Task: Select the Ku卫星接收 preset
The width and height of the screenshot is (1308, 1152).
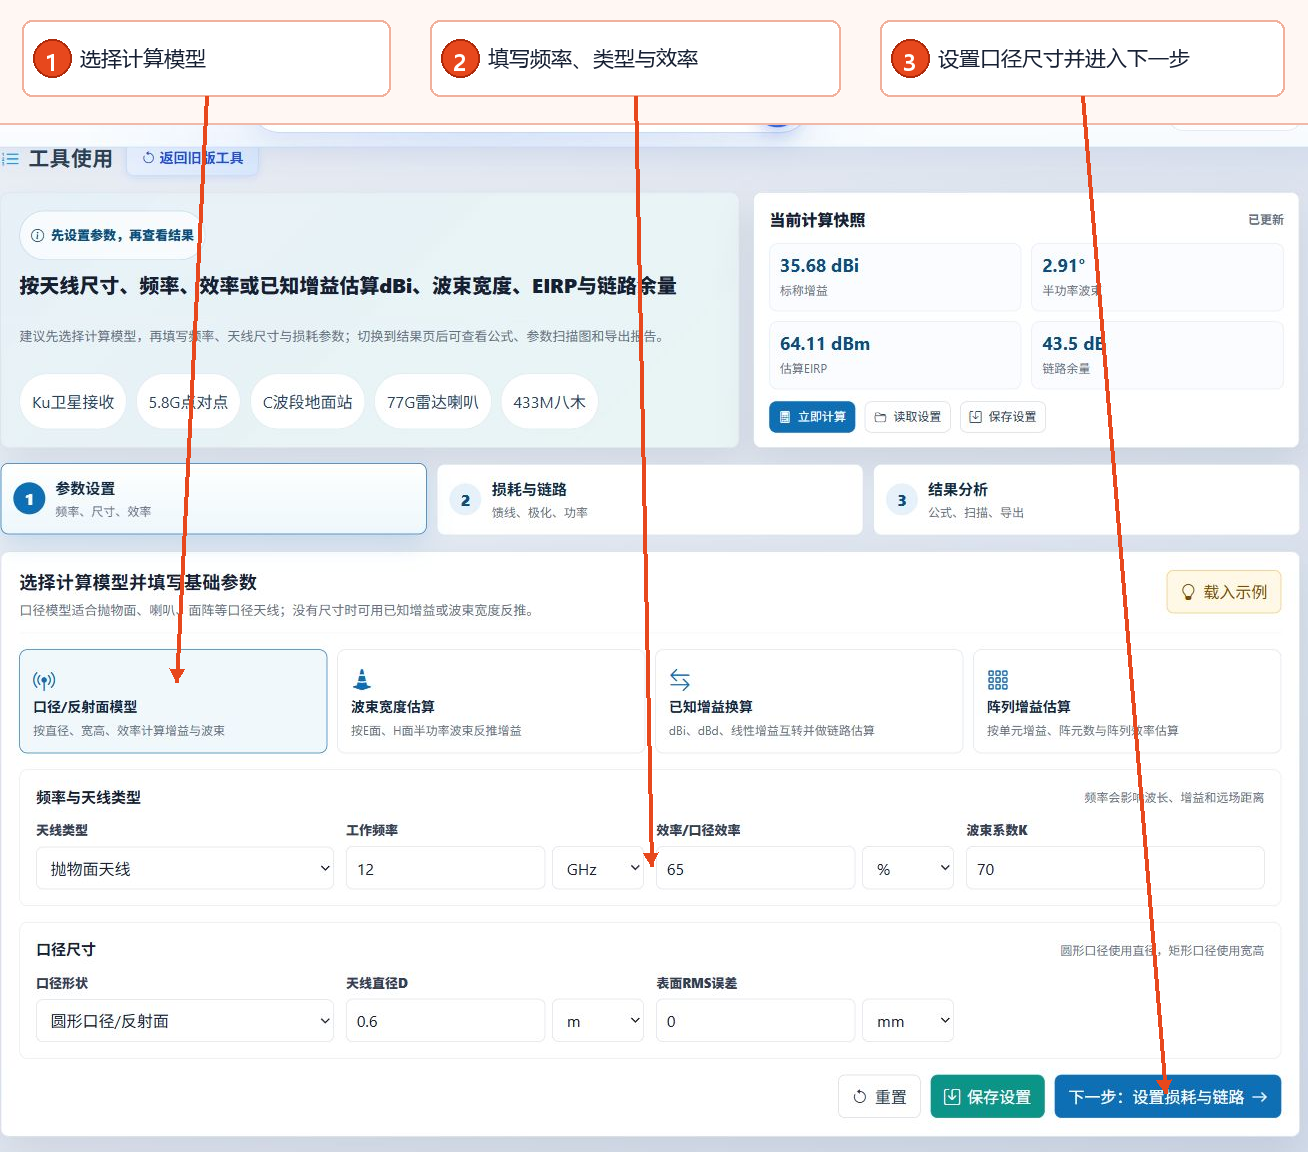Action: pyautogui.click(x=73, y=402)
